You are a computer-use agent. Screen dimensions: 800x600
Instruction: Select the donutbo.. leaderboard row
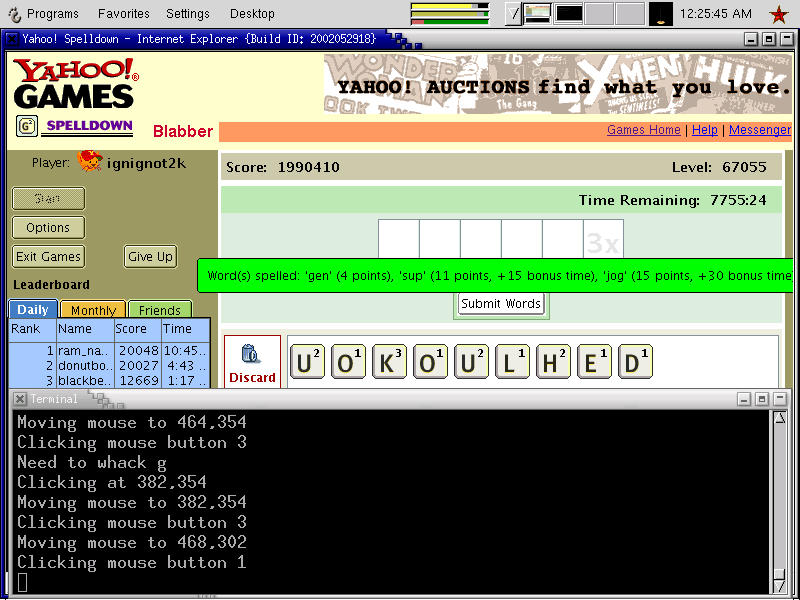[x=109, y=366]
